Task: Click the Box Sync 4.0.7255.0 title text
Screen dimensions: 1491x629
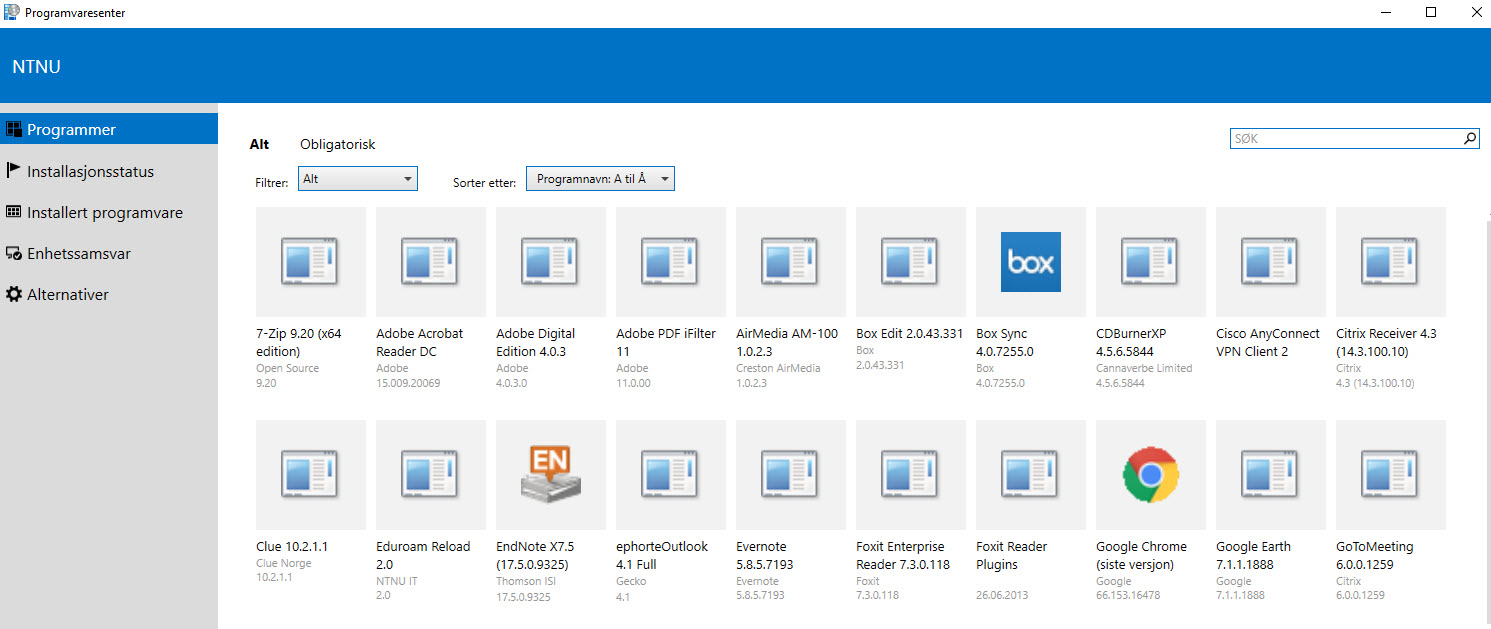Action: [1005, 342]
